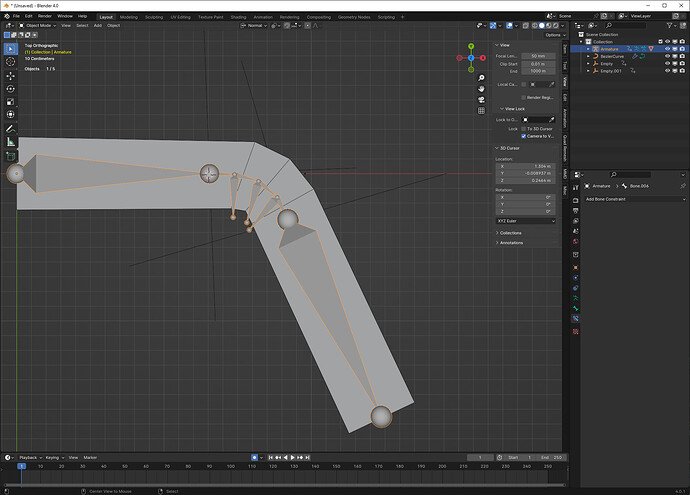Open the timeline Playback menu

[x=30, y=458]
